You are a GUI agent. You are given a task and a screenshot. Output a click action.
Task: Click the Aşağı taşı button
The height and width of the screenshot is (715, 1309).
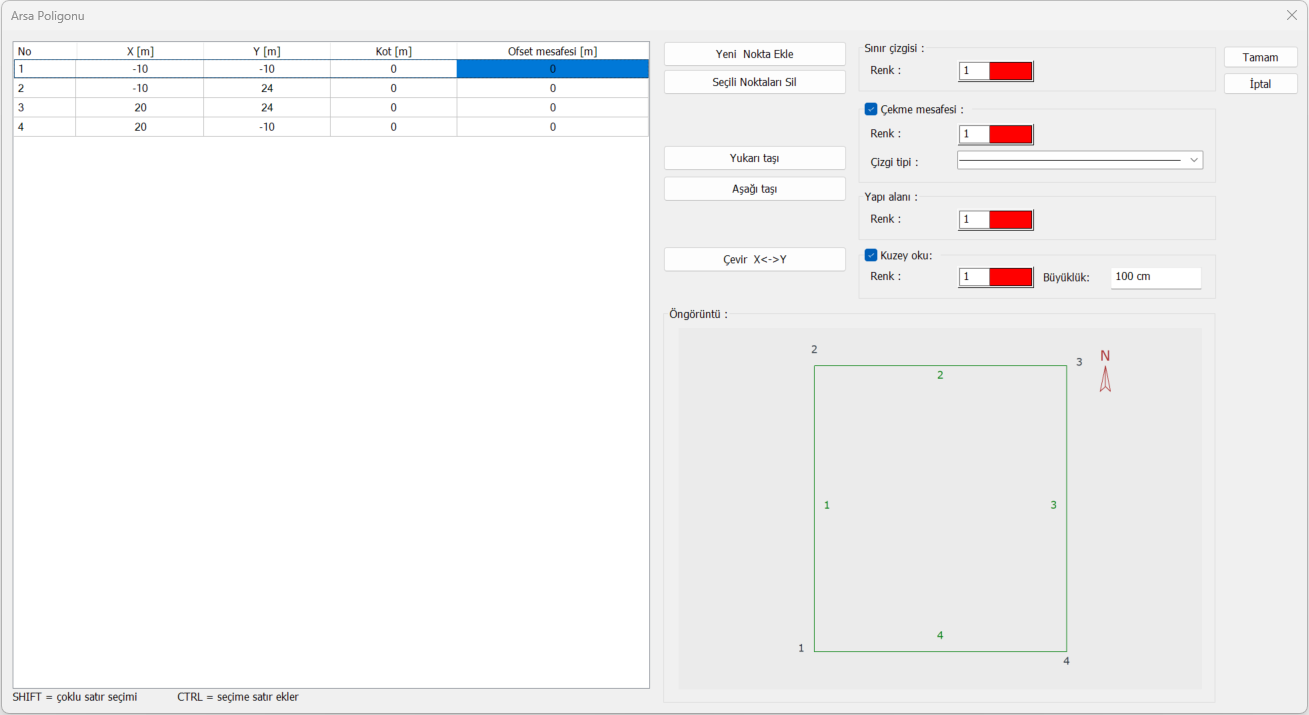[754, 189]
